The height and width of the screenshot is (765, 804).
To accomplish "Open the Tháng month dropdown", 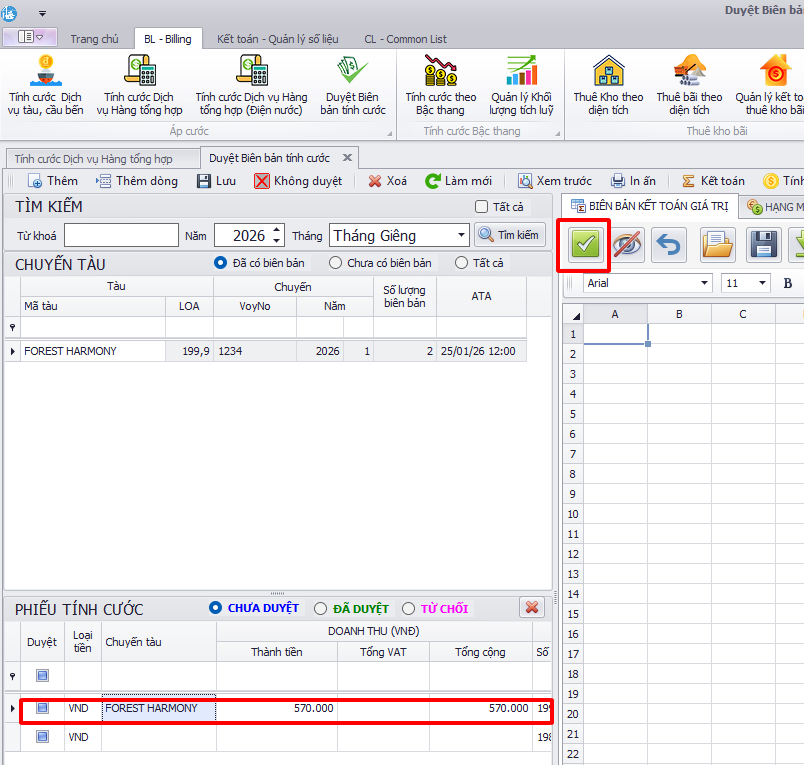I will point(460,236).
